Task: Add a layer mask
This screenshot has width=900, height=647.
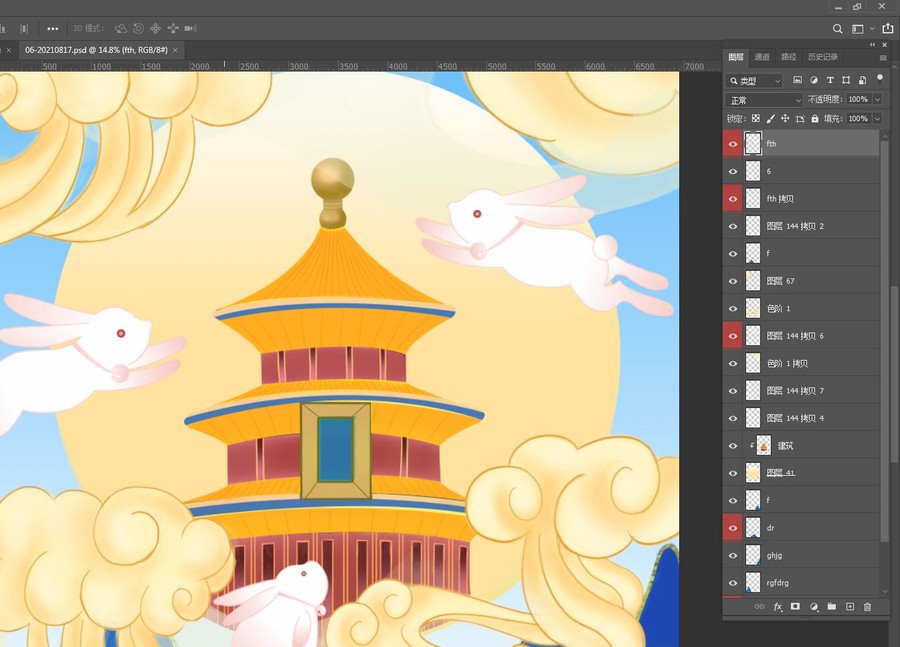Action: pos(795,606)
